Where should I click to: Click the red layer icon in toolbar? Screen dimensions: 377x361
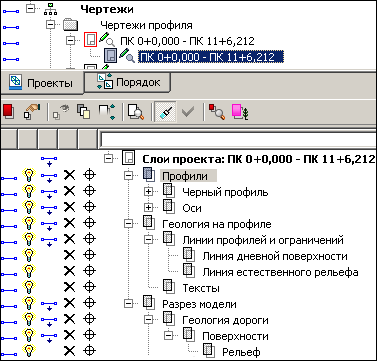pos(8,112)
